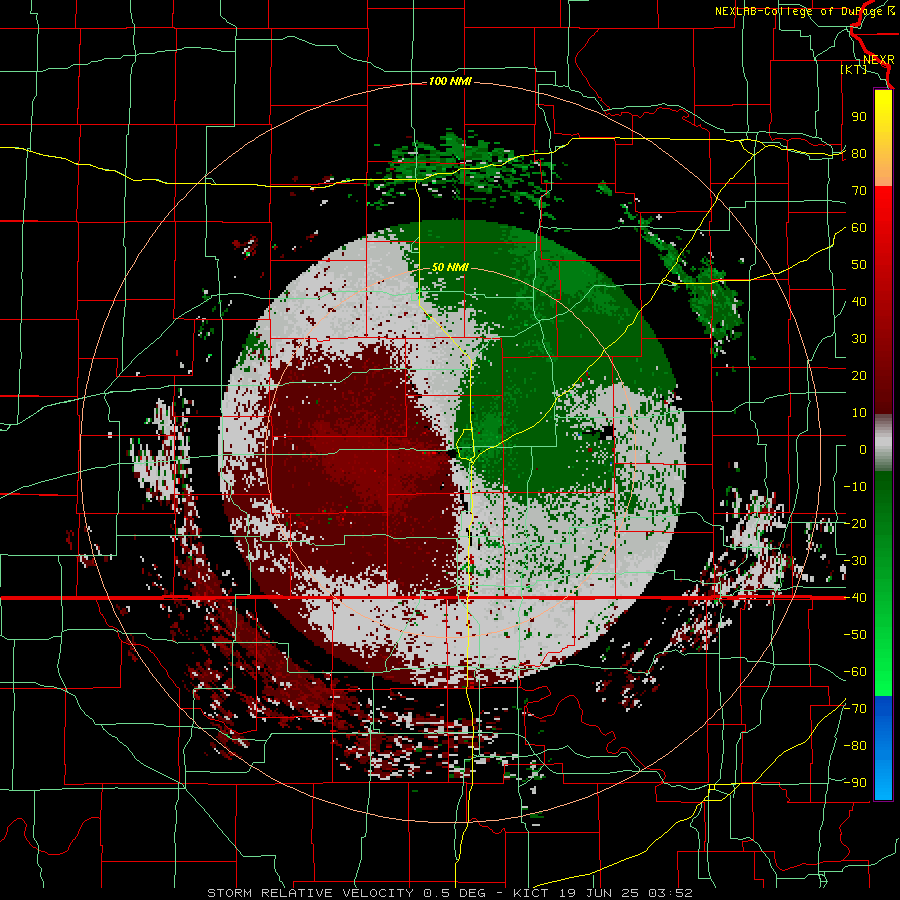Image resolution: width=900 pixels, height=900 pixels.
Task: Click the Storm Relative Velocity product caption
Action: click(449, 893)
